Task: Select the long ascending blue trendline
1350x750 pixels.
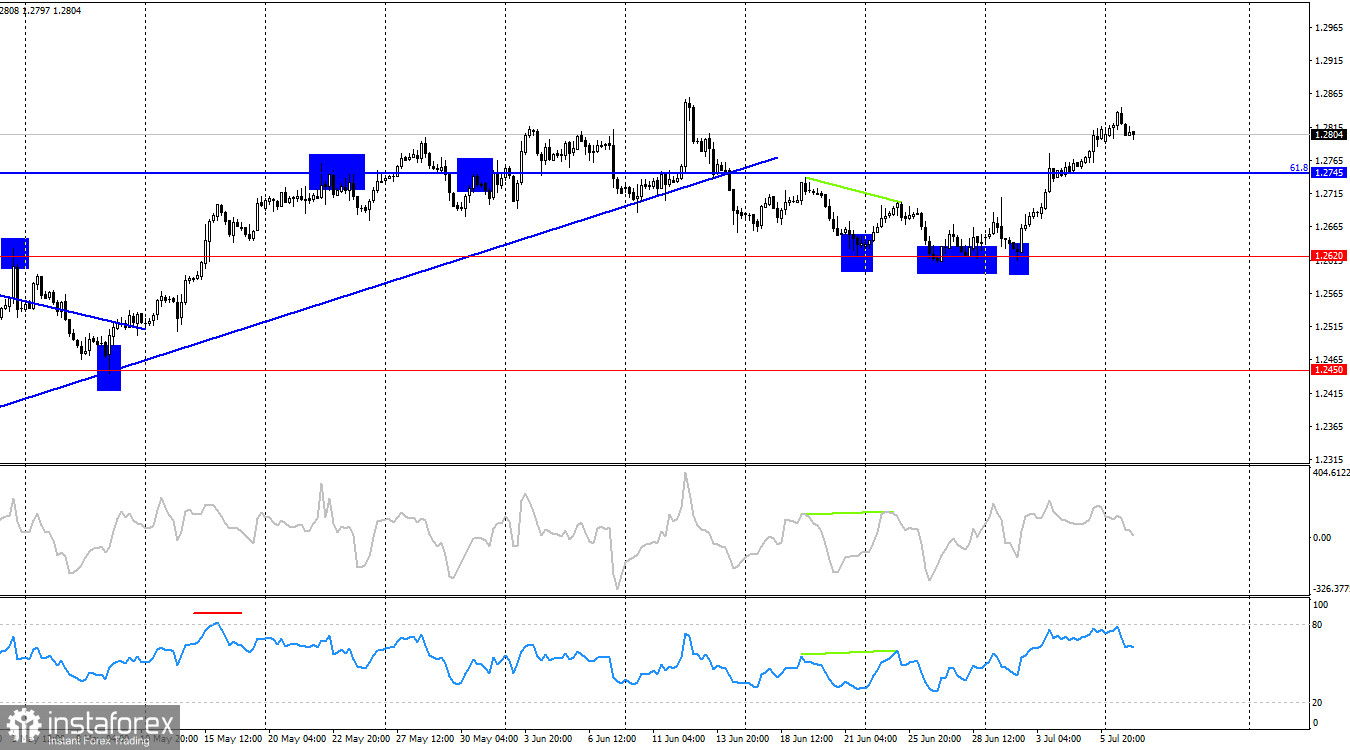Action: tap(388, 281)
